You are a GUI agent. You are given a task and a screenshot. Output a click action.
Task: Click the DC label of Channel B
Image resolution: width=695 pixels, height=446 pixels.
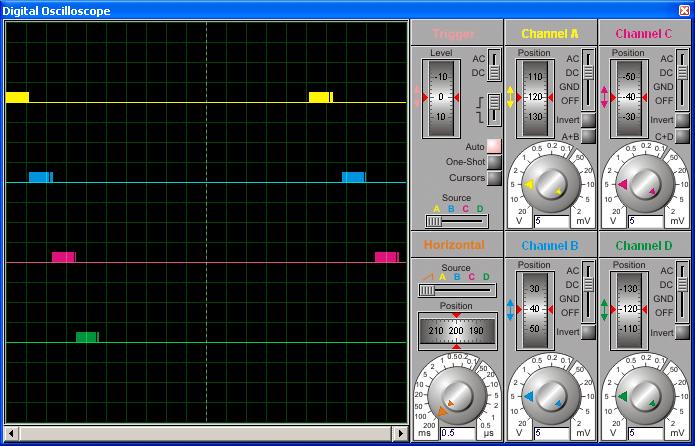(572, 285)
